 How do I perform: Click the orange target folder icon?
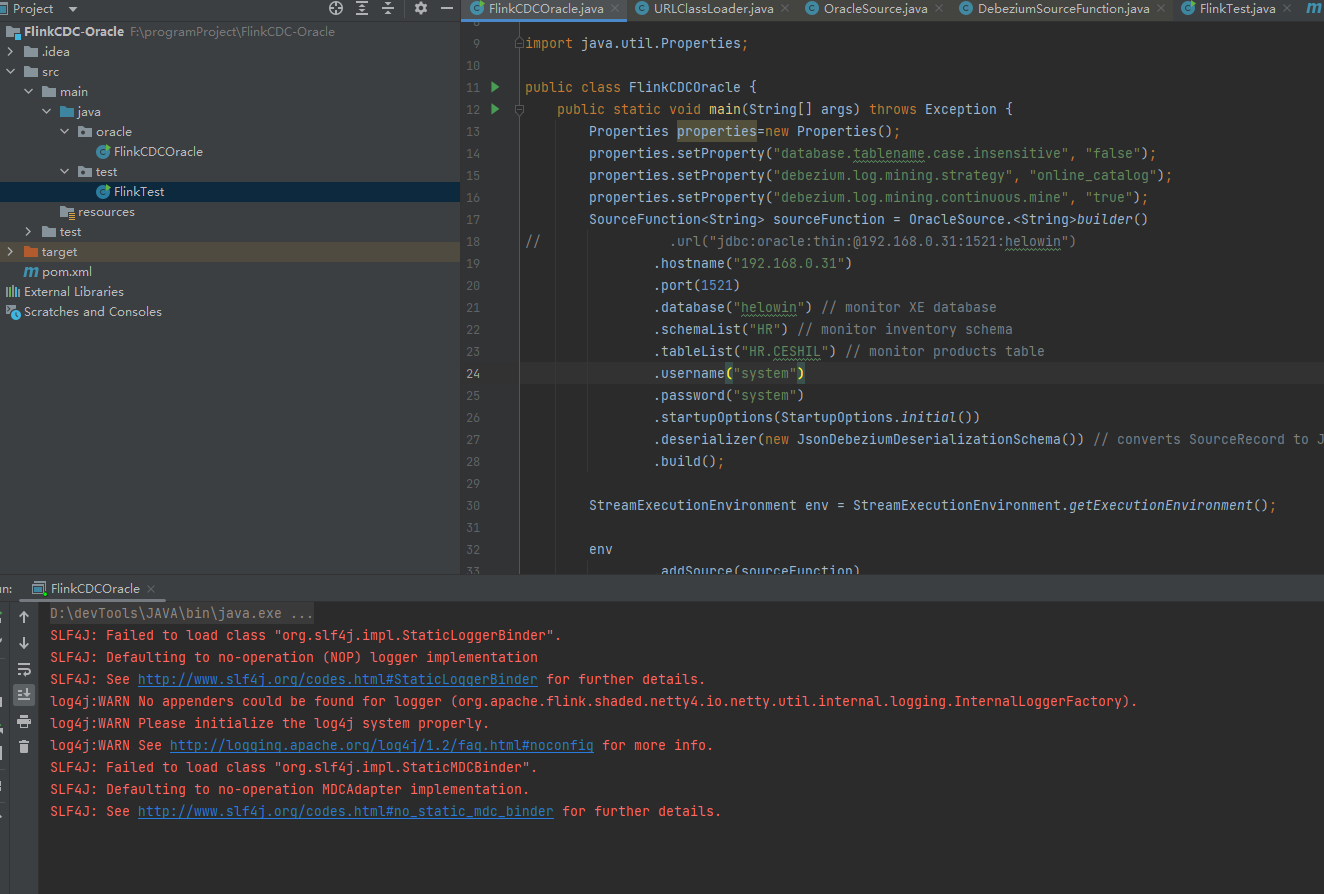click(x=31, y=252)
